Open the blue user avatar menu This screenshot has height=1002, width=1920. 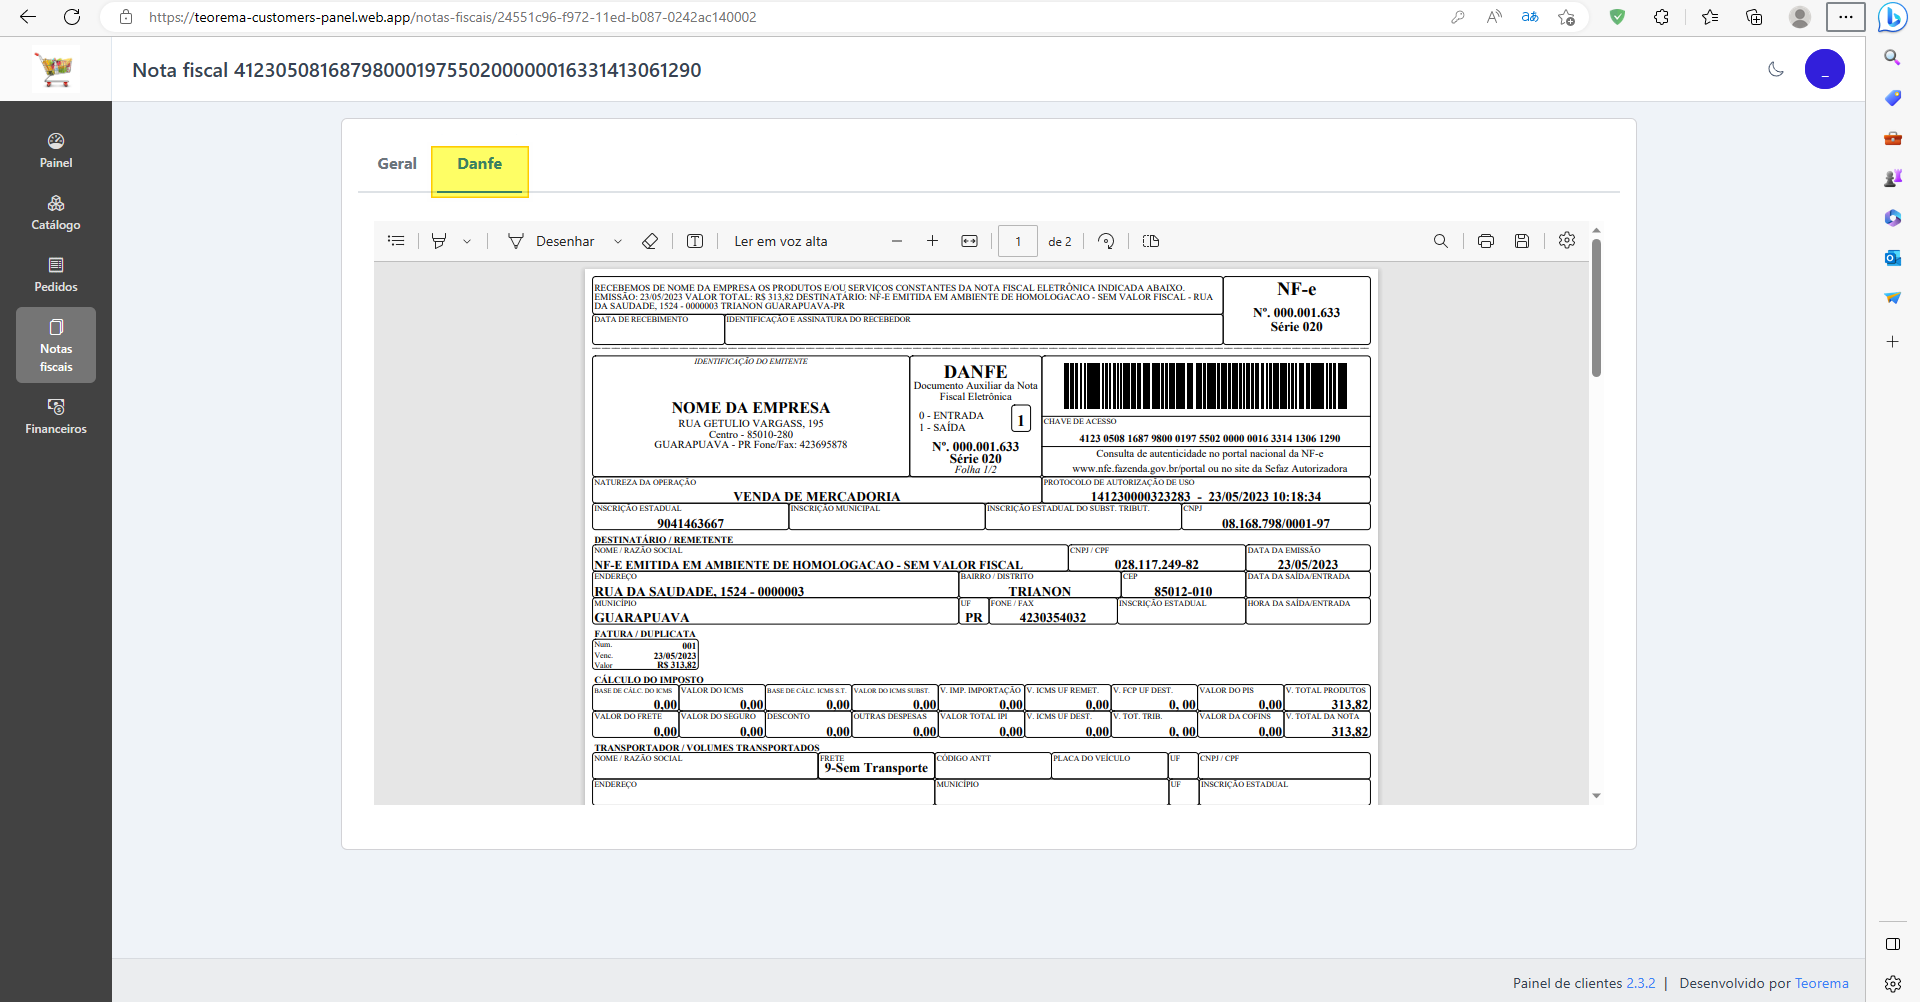pos(1824,69)
